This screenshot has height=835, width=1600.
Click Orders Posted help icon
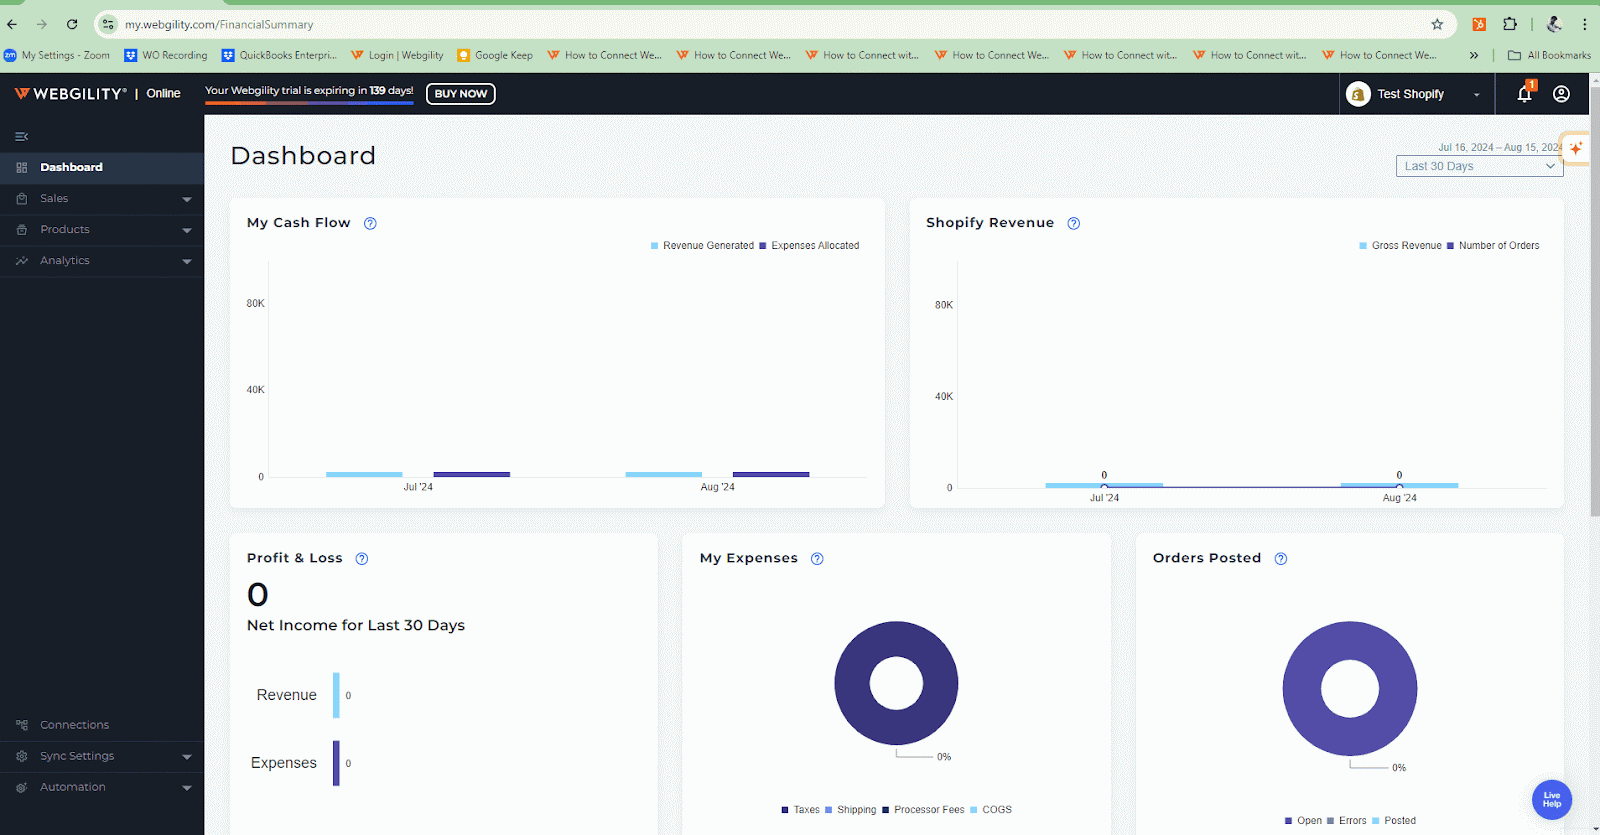point(1281,559)
